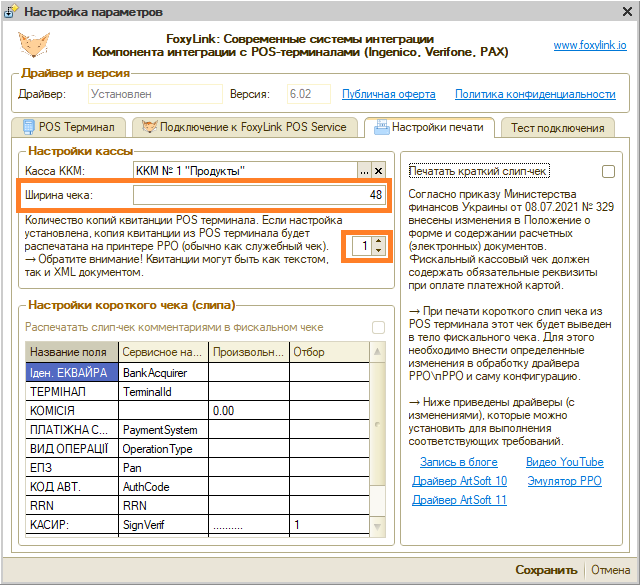The height and width of the screenshot is (585, 640).
Task: Decrease receipt copies with down arrow
Action: point(377,250)
